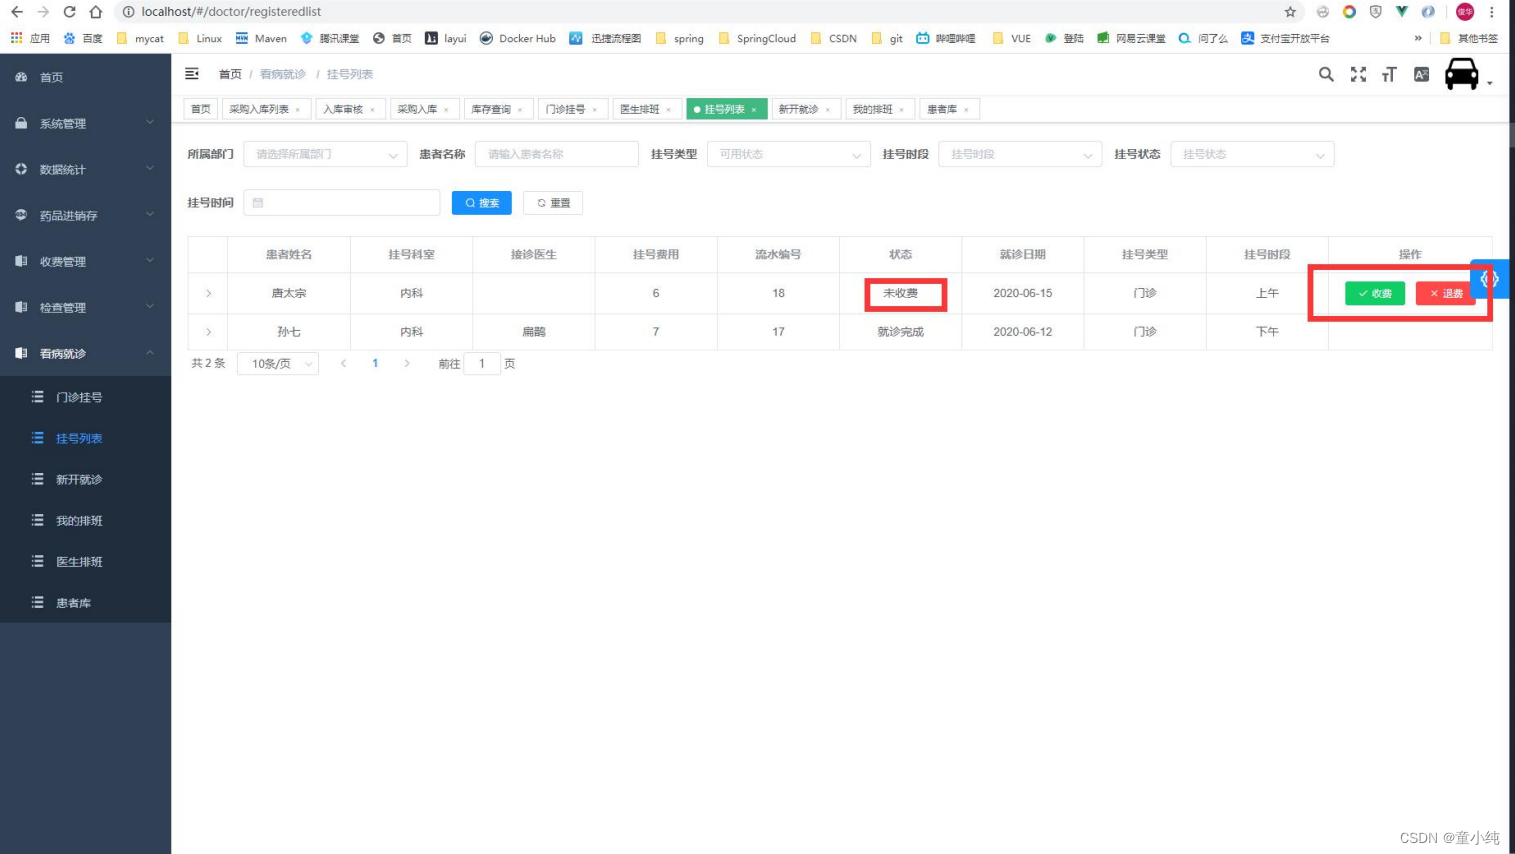The image size is (1515, 854).
Task: Close the 医生排班 tab
Action: (x=668, y=110)
